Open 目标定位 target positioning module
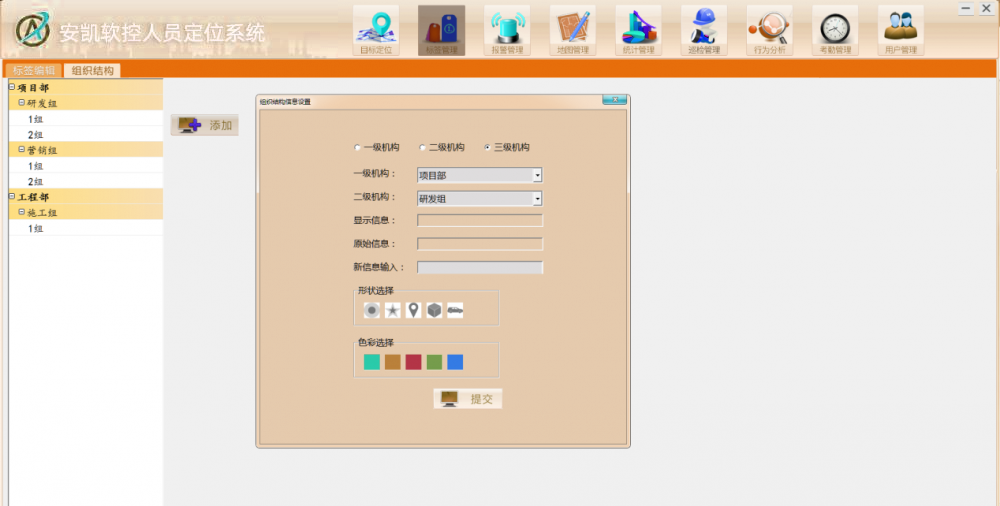Viewport: 1000px width, 506px height. [x=376, y=29]
